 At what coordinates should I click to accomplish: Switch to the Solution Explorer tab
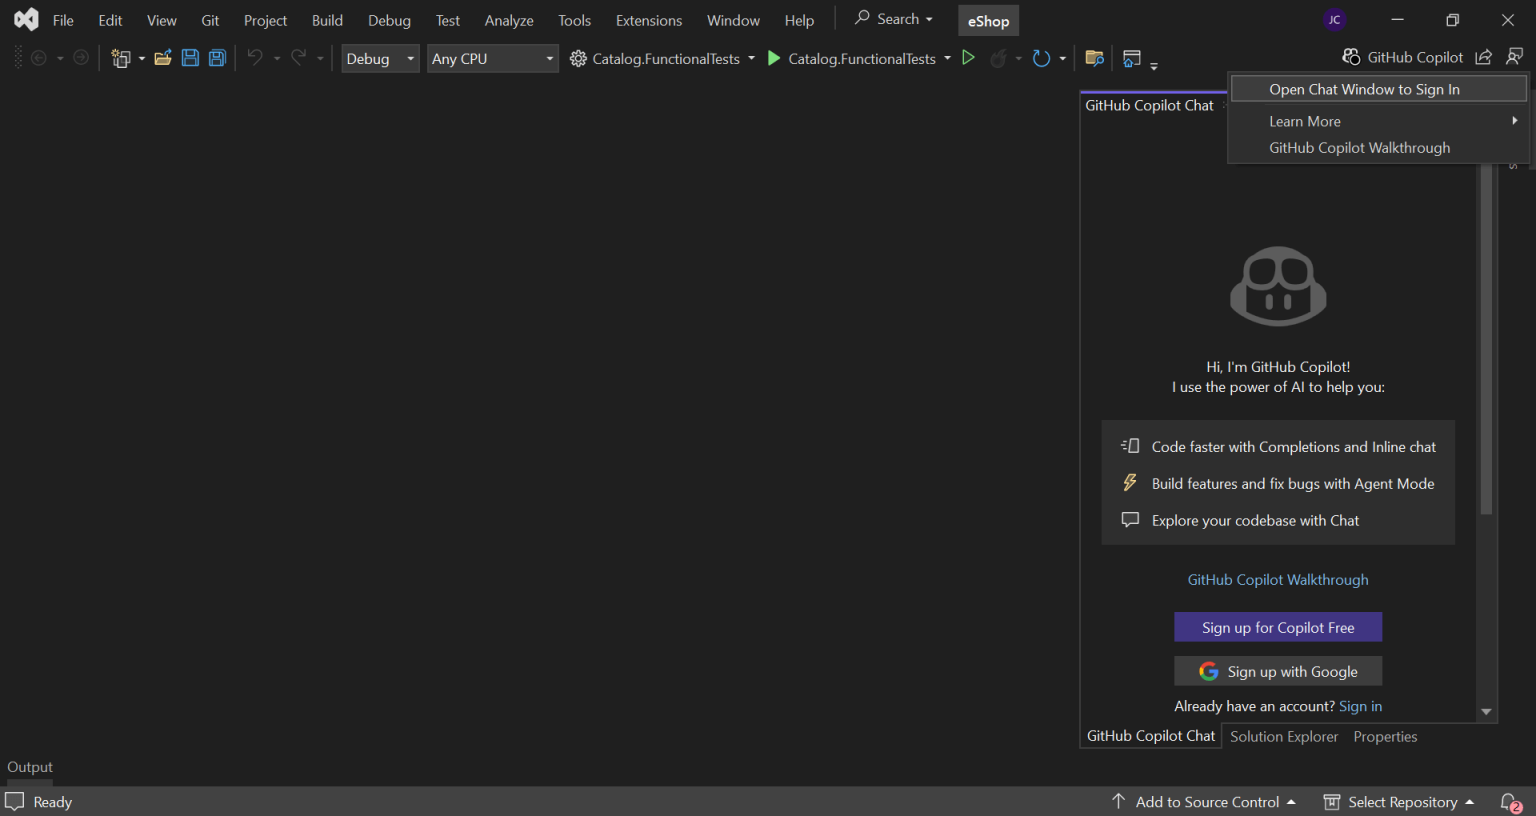click(x=1283, y=736)
